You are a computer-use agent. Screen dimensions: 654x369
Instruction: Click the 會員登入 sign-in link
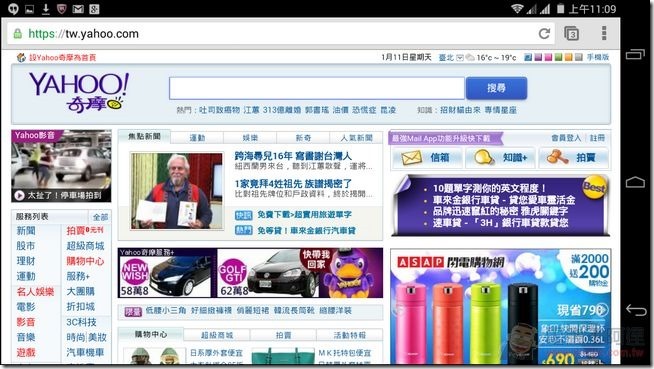click(566, 138)
